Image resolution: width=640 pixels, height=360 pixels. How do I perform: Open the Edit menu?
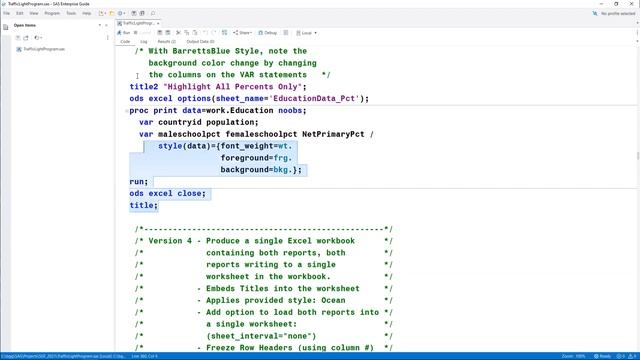pyautogui.click(x=20, y=13)
